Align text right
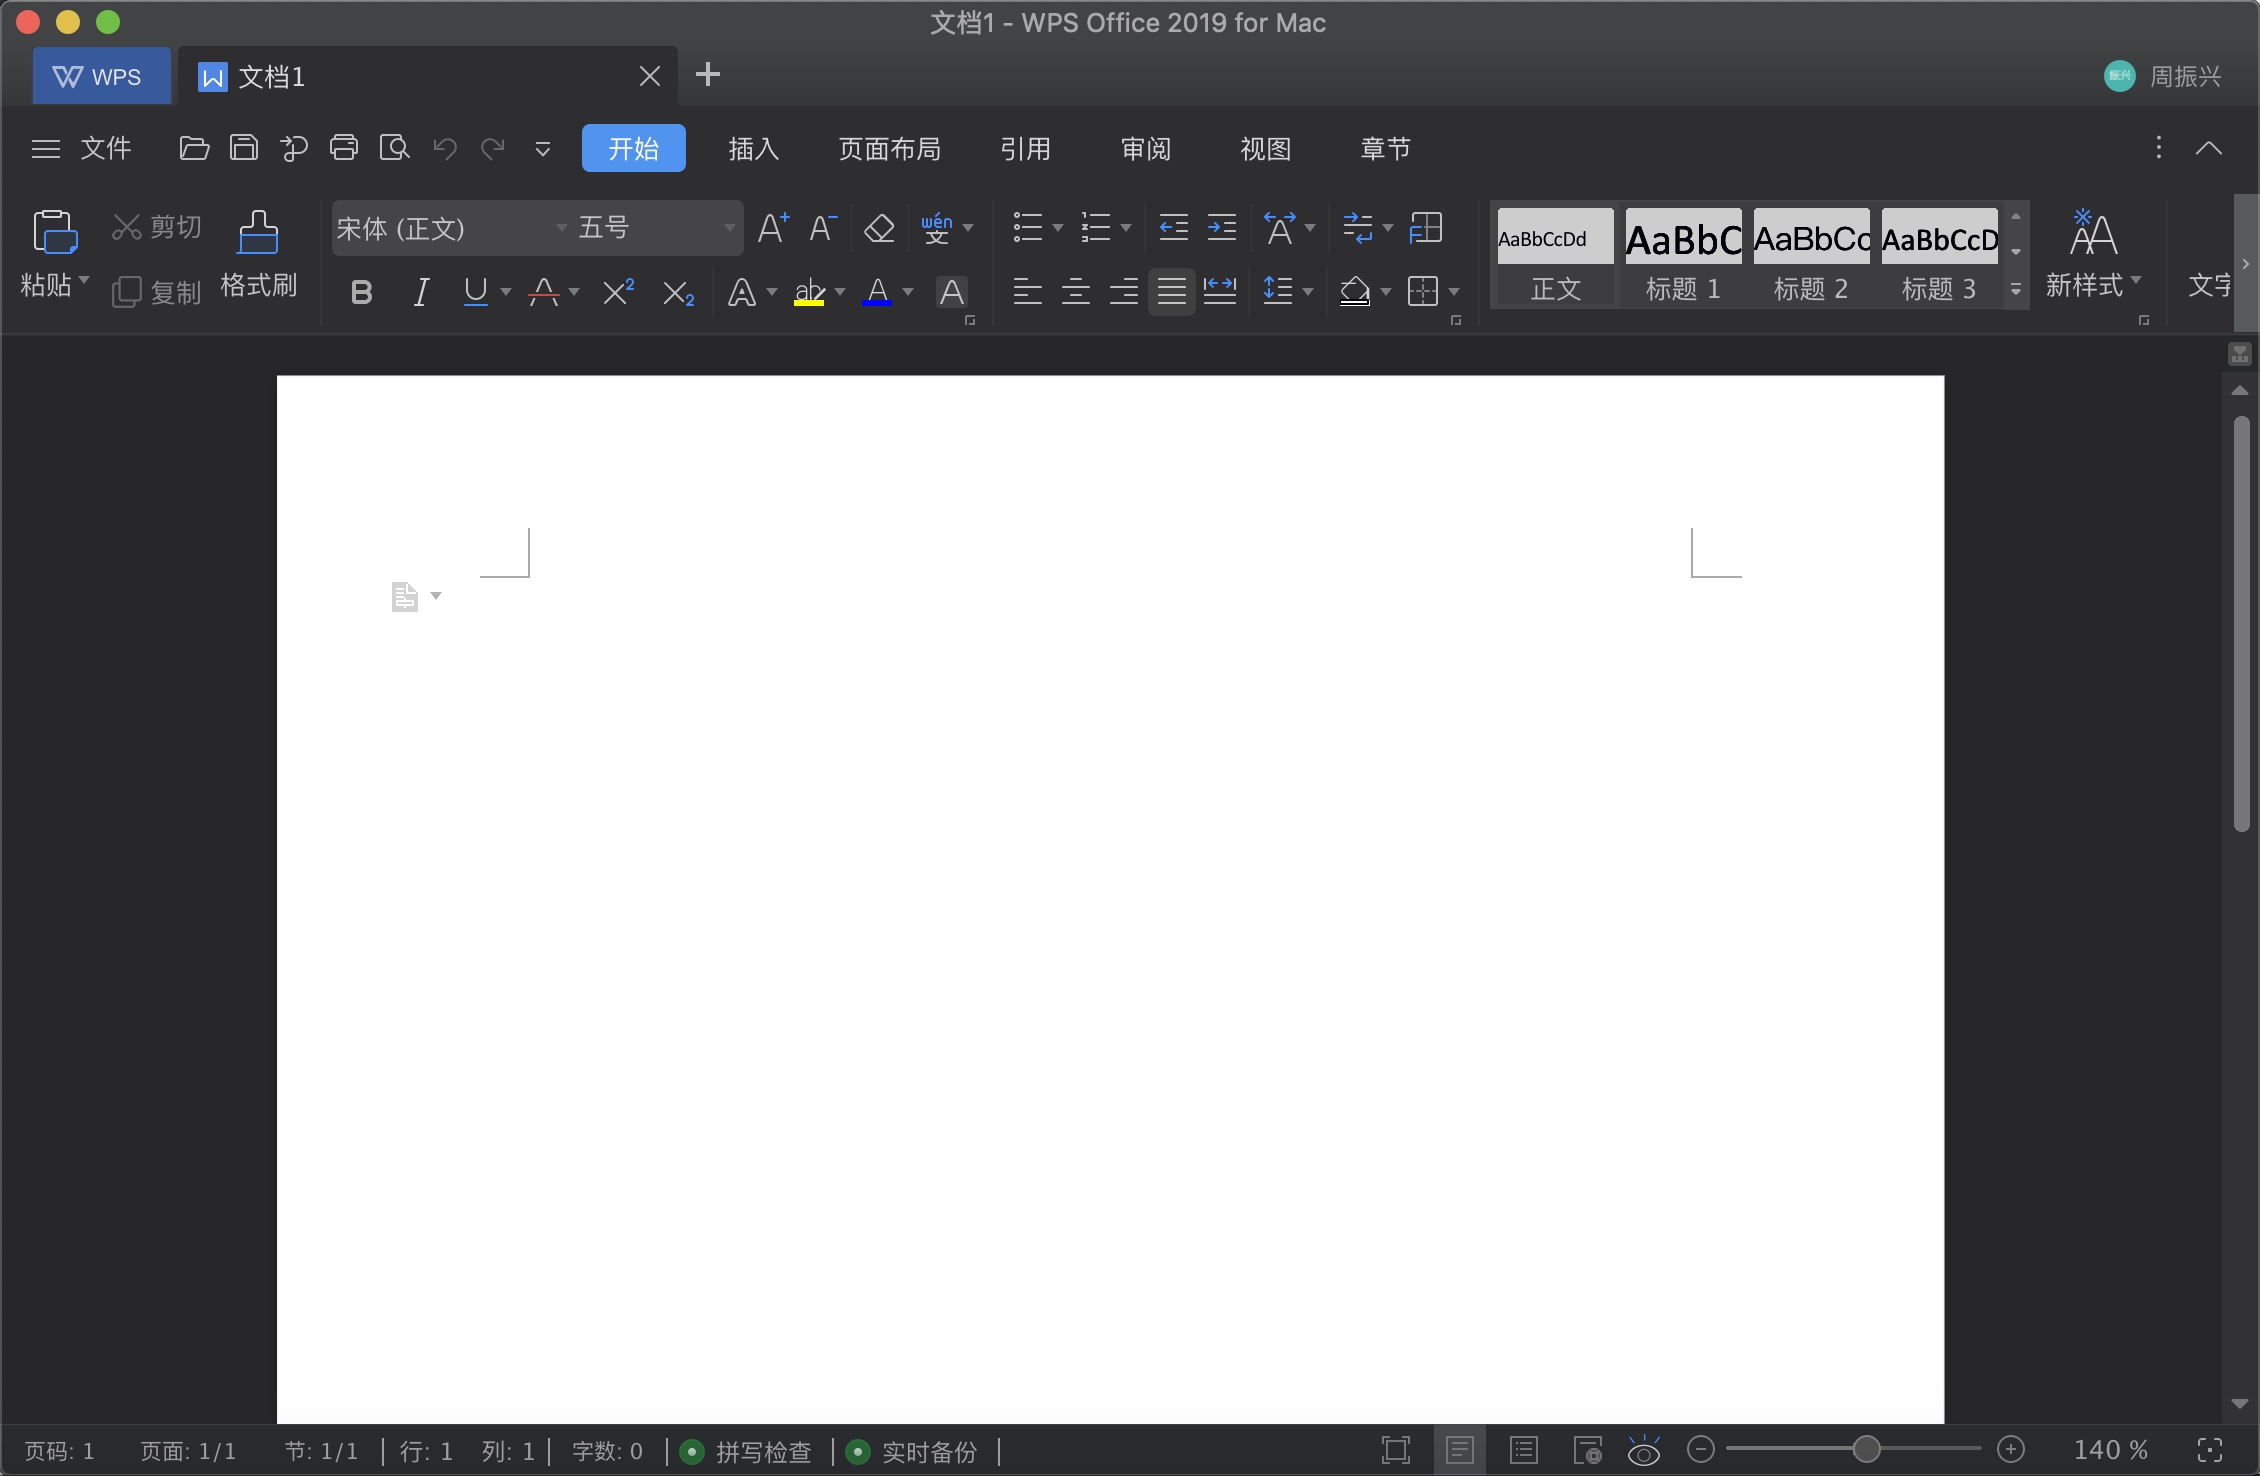The width and height of the screenshot is (2260, 1476). (1124, 292)
